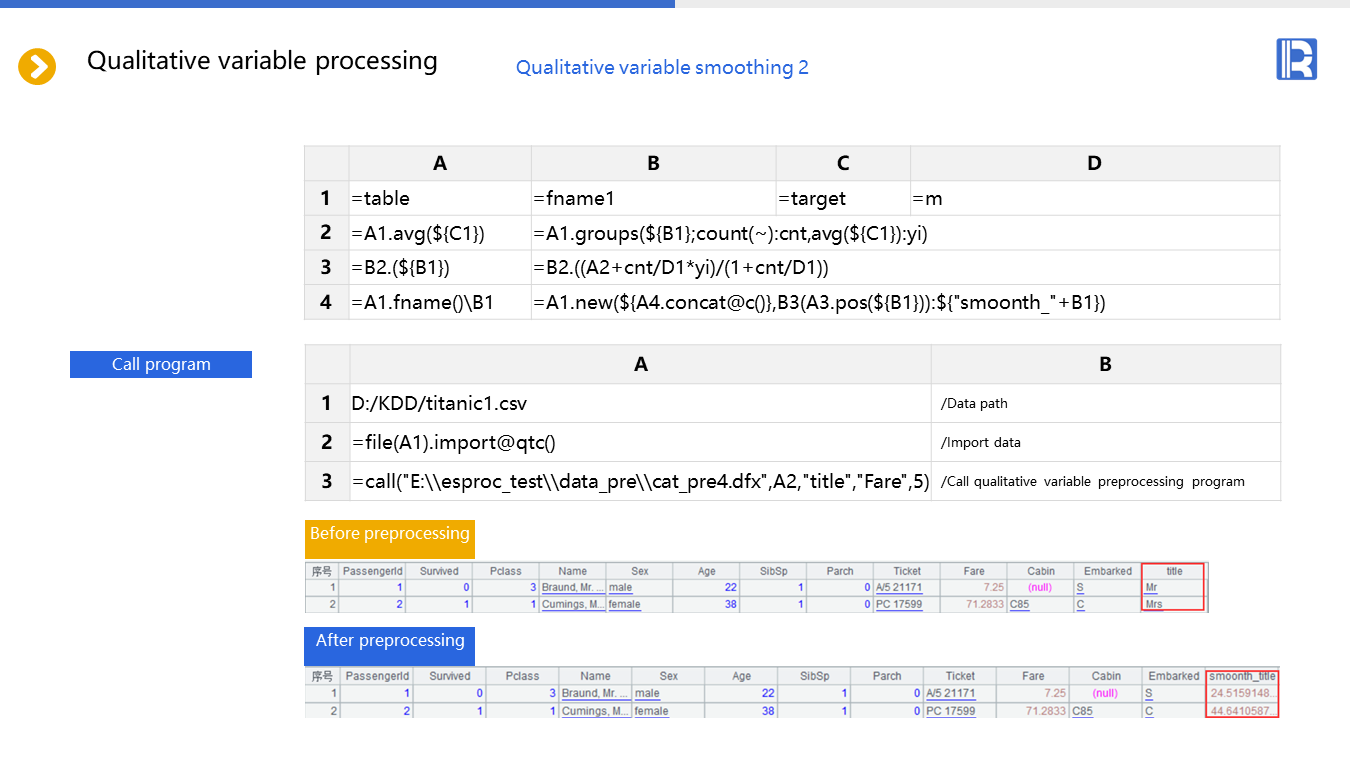Click the cell with the call cat_pre4.dfx formula
The width and height of the screenshot is (1350, 759).
click(640, 481)
